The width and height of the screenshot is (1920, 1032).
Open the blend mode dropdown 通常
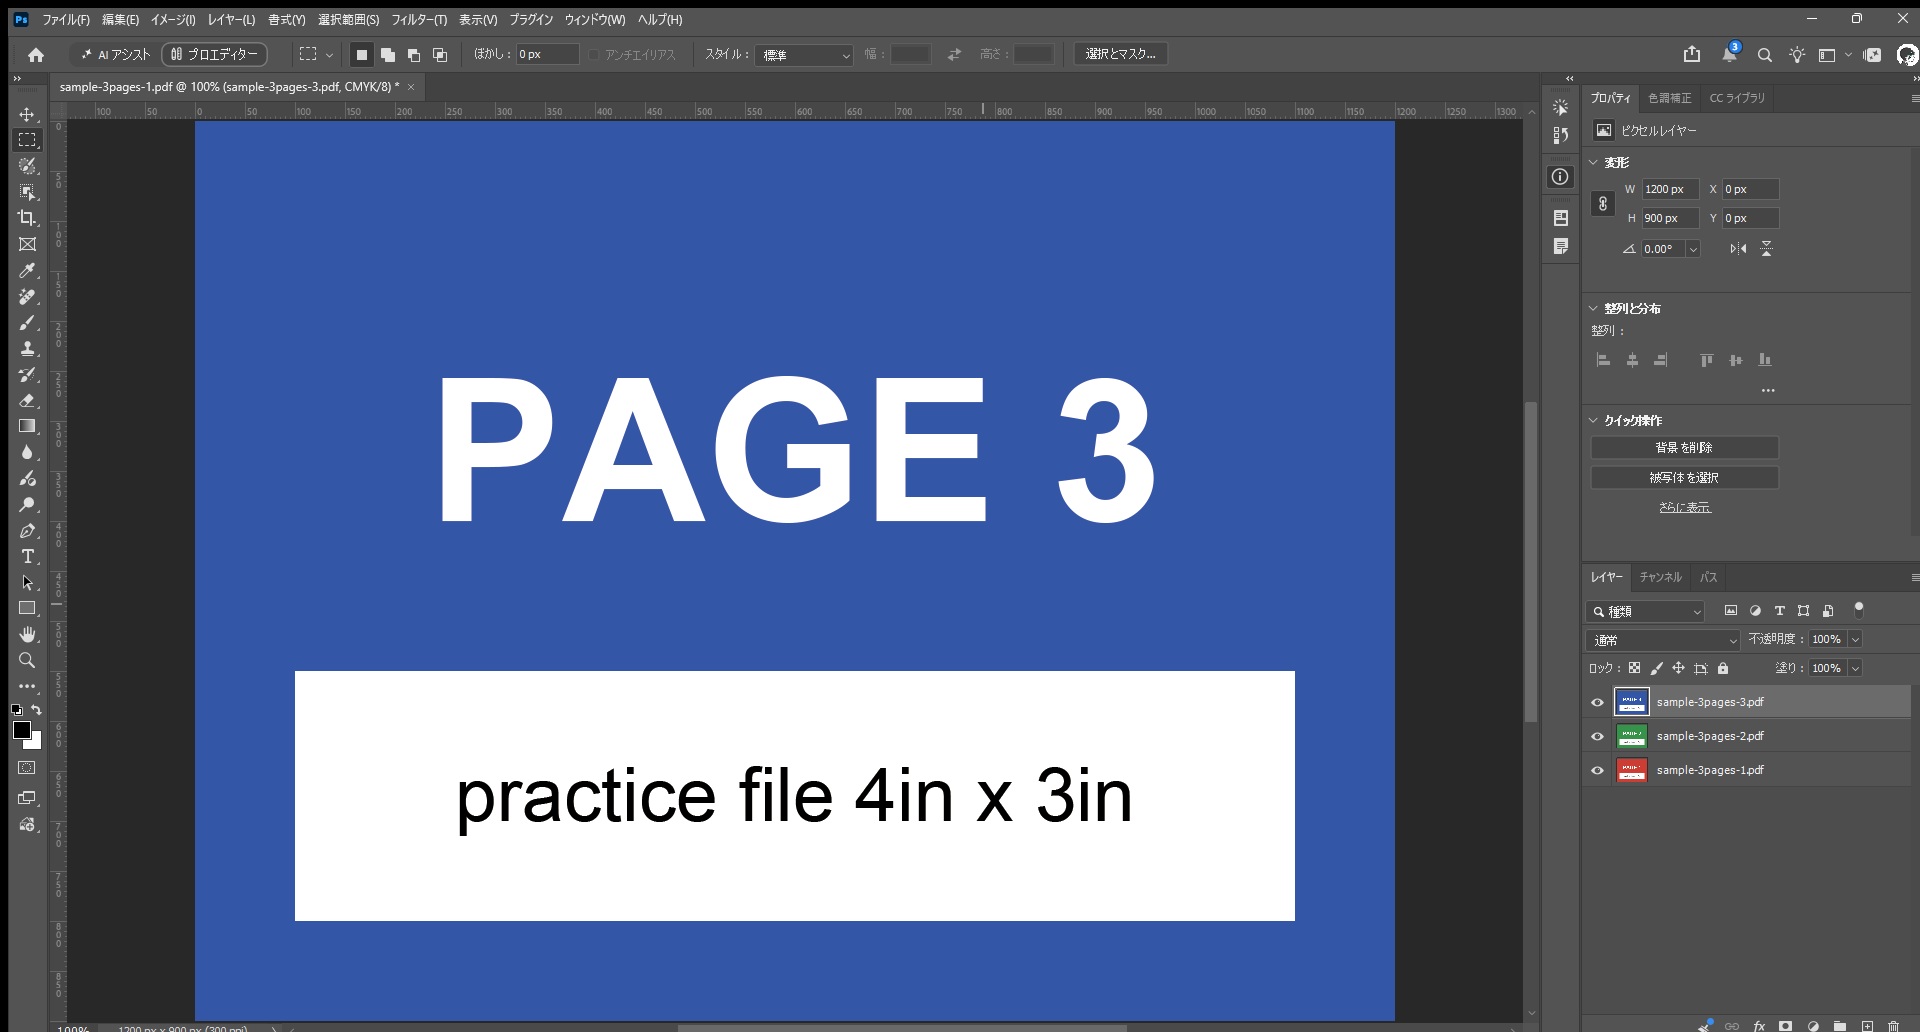[x=1664, y=640]
